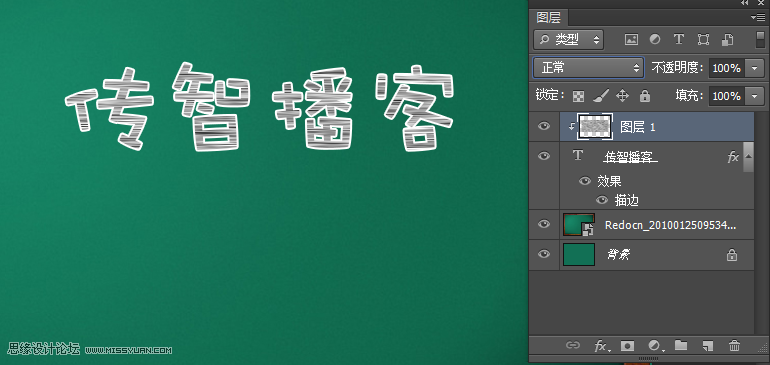Click clipping mask arrow on 图层 1

(x=572, y=127)
